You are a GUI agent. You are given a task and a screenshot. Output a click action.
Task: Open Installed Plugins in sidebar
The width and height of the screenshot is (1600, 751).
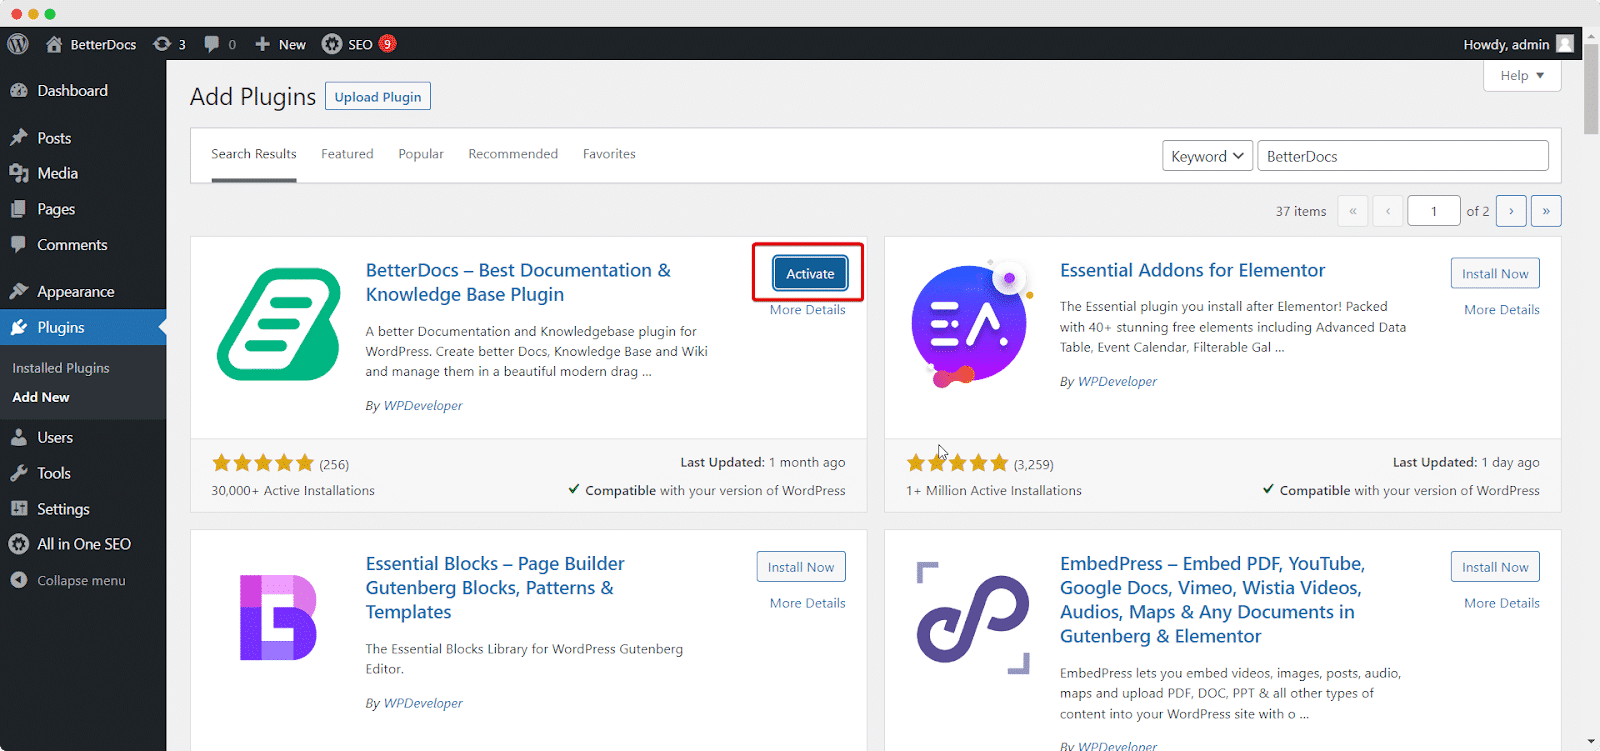61,368
